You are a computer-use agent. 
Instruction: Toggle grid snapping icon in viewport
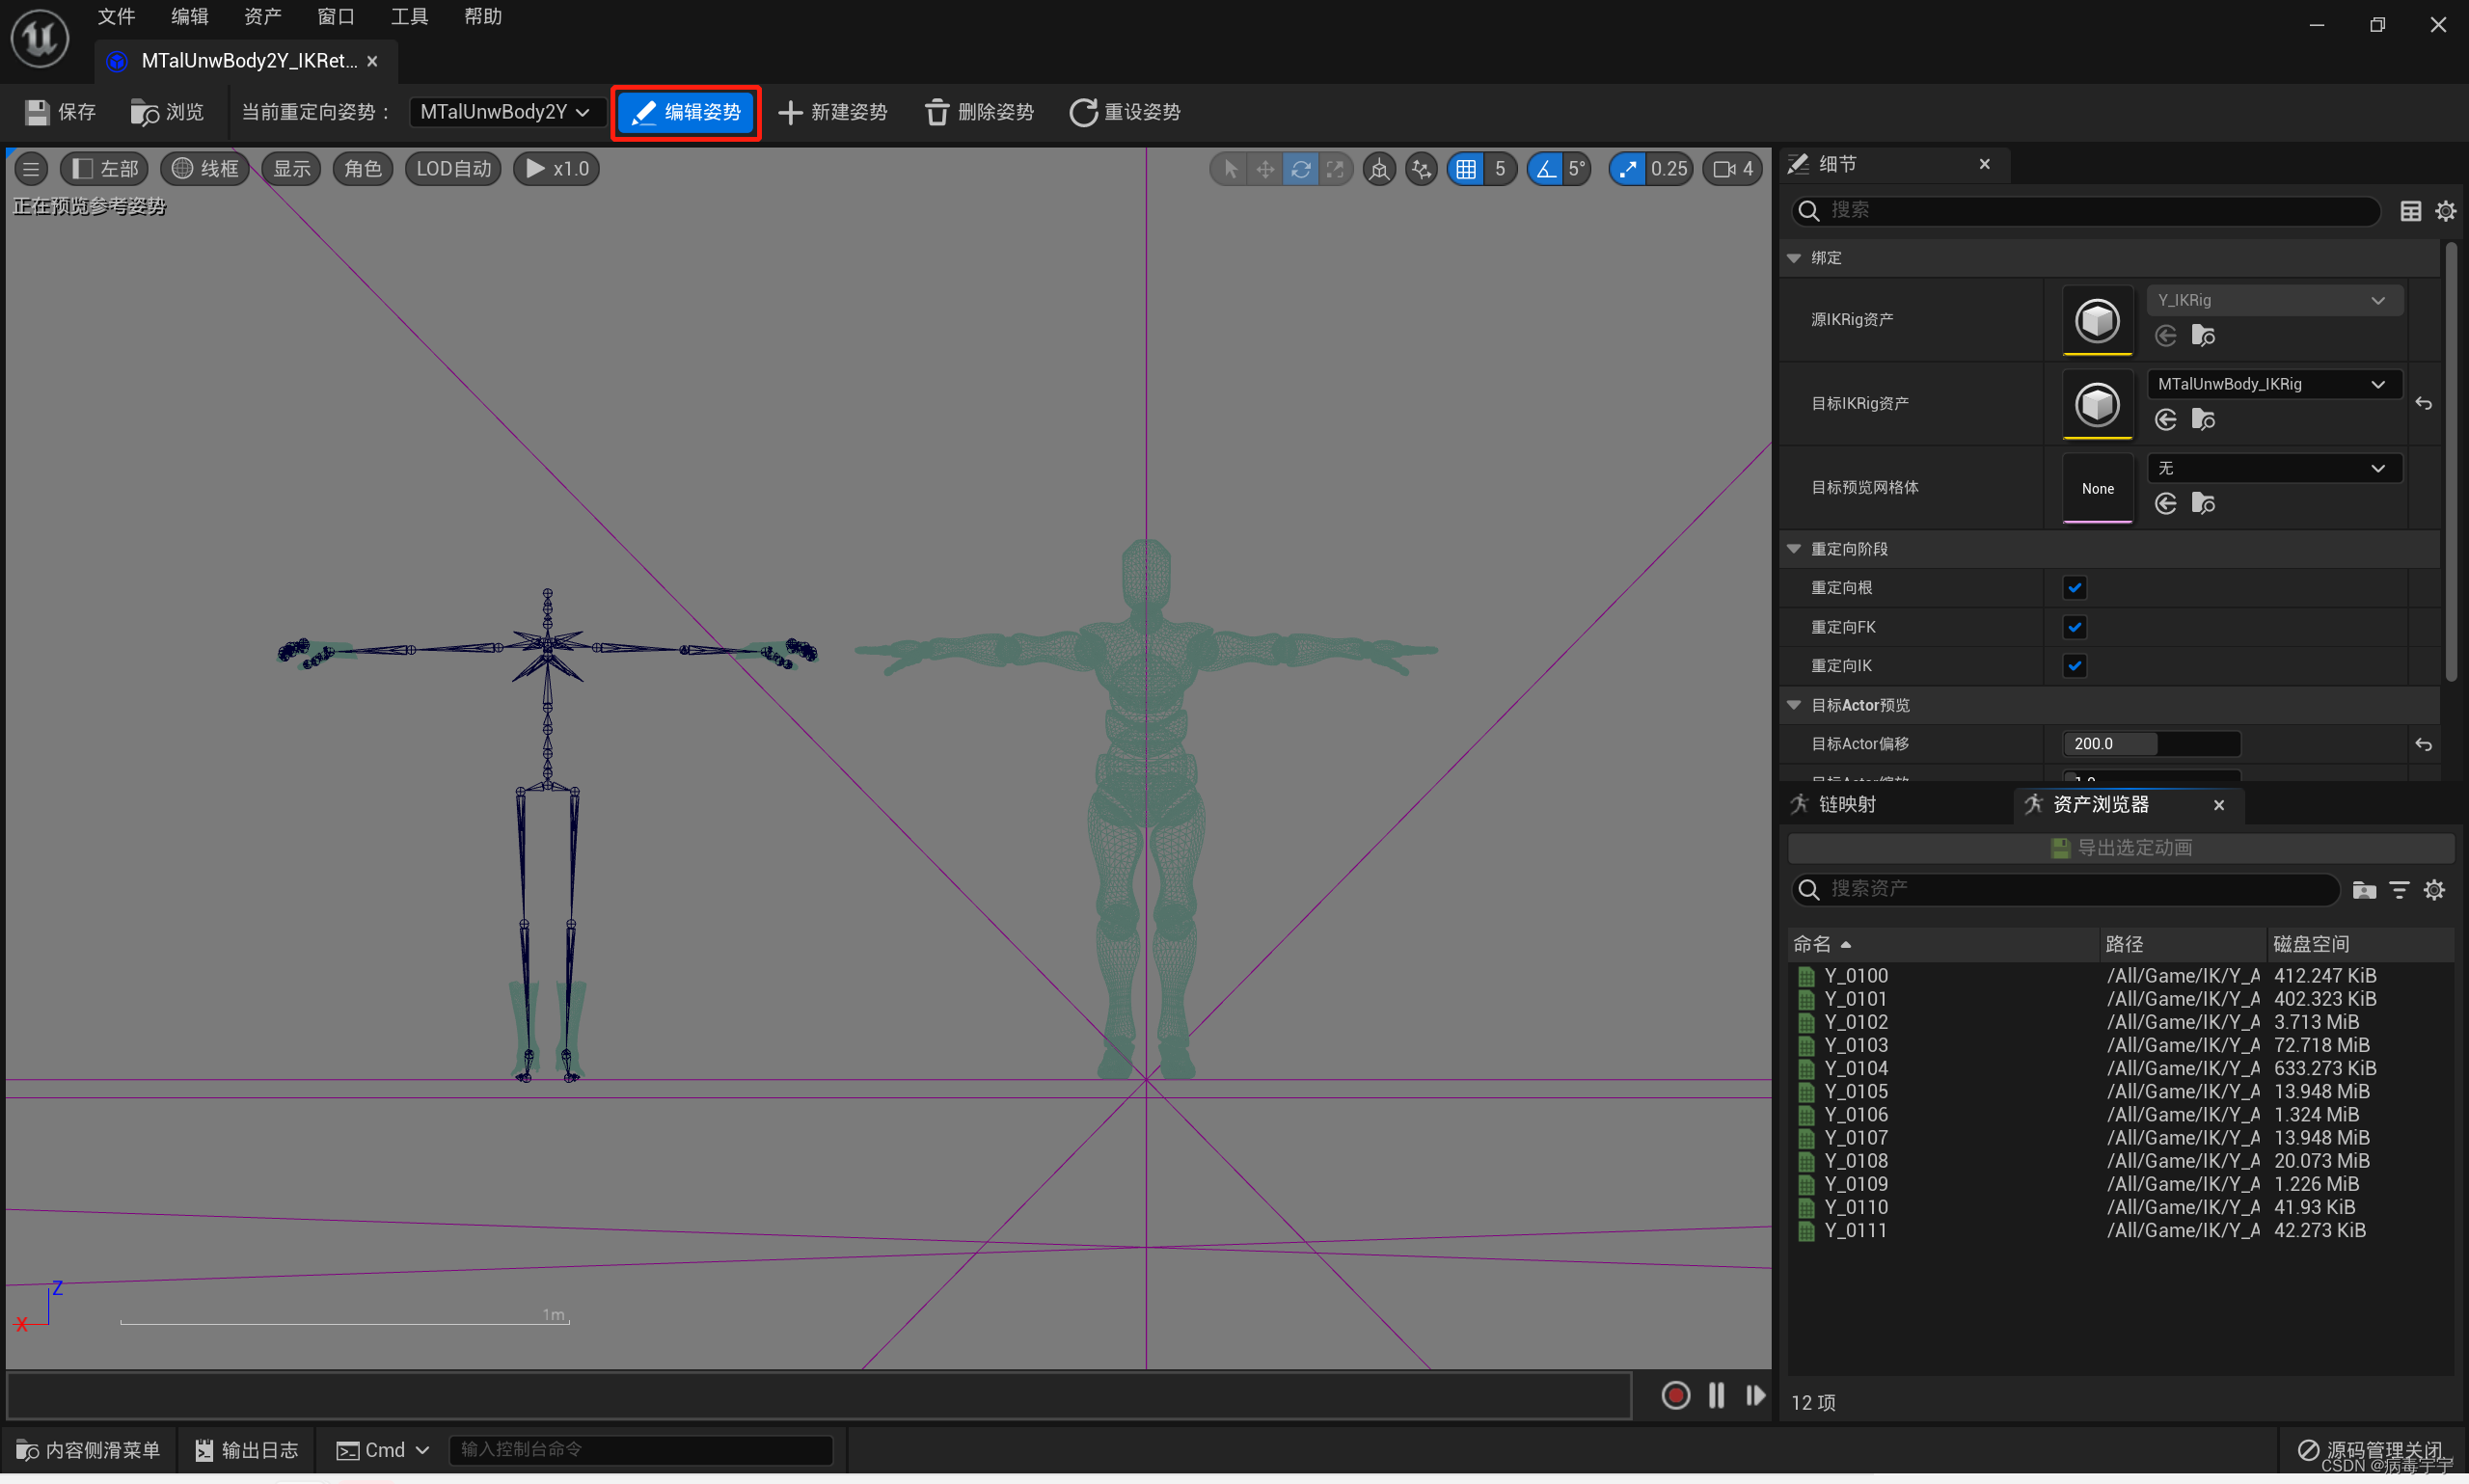click(1466, 169)
